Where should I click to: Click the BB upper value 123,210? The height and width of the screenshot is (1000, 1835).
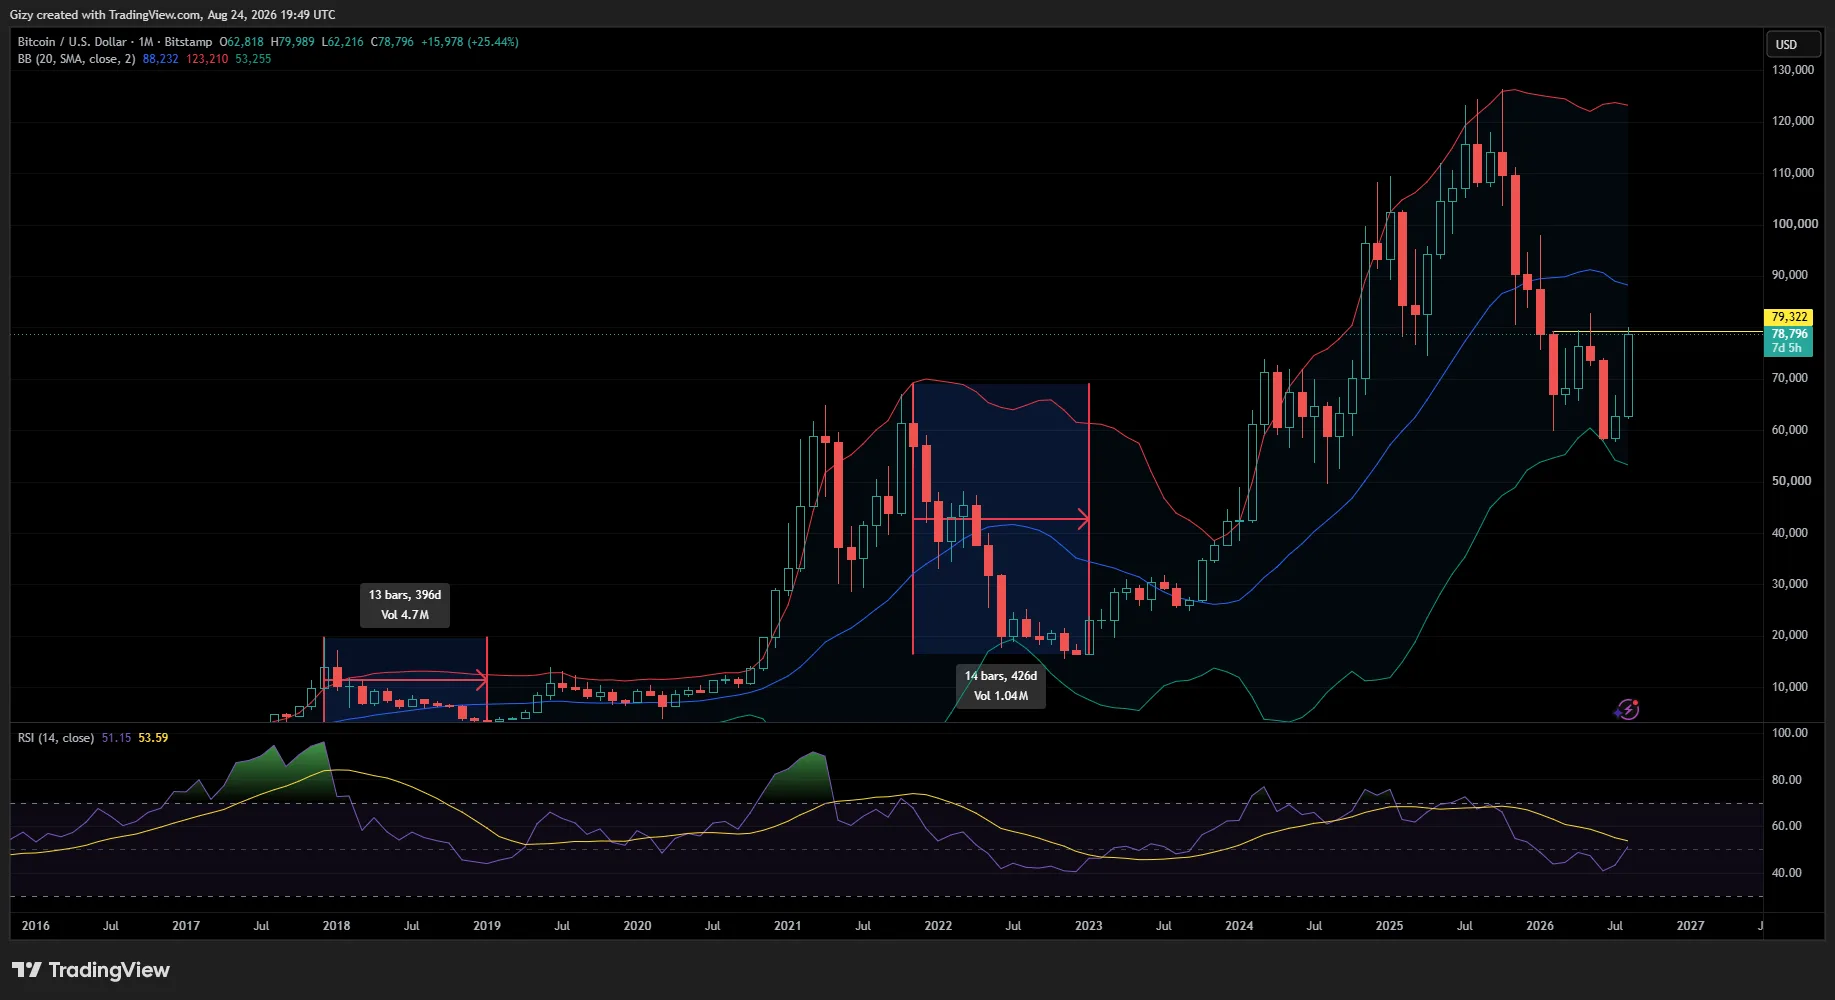pos(207,59)
